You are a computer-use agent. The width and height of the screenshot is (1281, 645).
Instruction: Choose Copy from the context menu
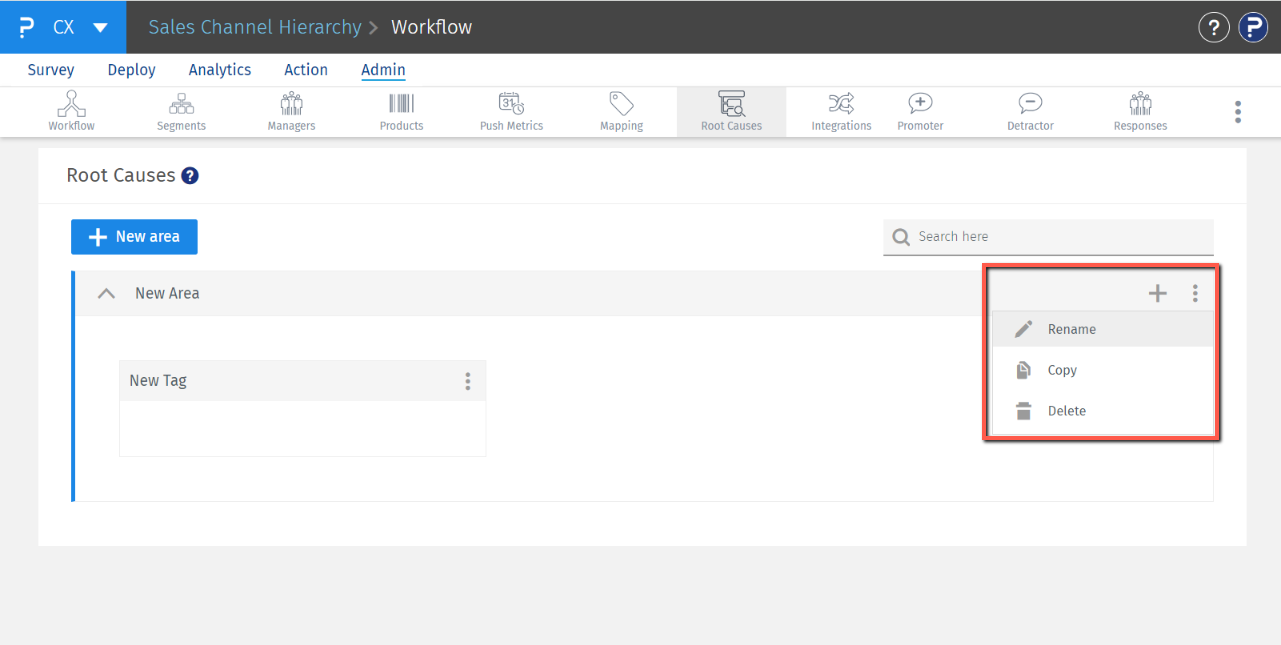[x=1103, y=370]
